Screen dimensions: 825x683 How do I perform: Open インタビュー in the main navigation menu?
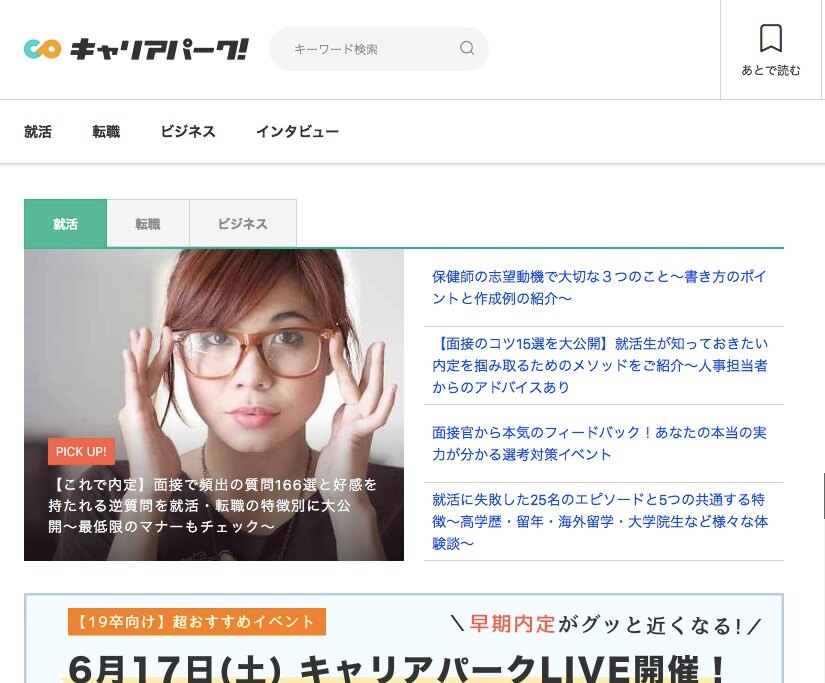pyautogui.click(x=297, y=131)
